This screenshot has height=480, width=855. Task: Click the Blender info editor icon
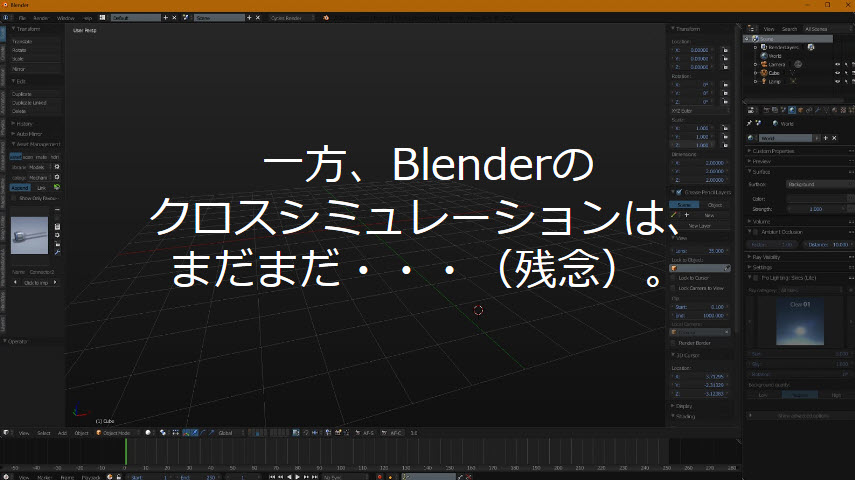[x=6, y=17]
